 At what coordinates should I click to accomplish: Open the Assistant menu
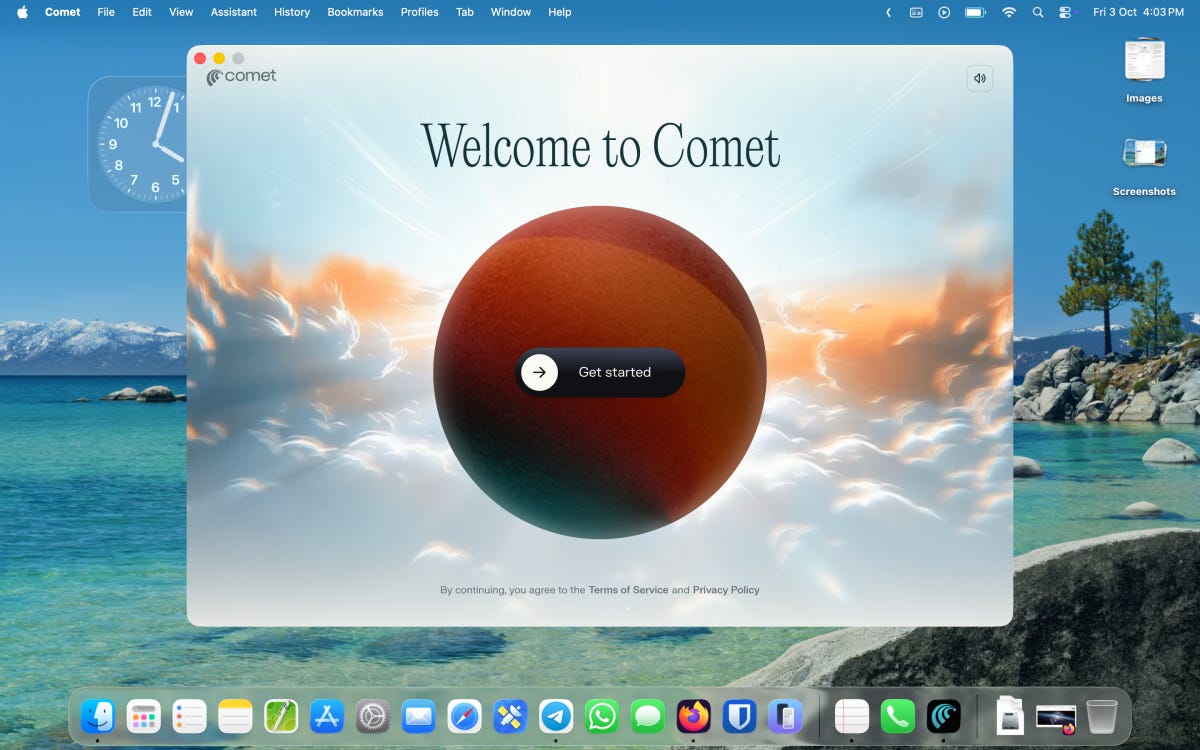click(x=233, y=12)
